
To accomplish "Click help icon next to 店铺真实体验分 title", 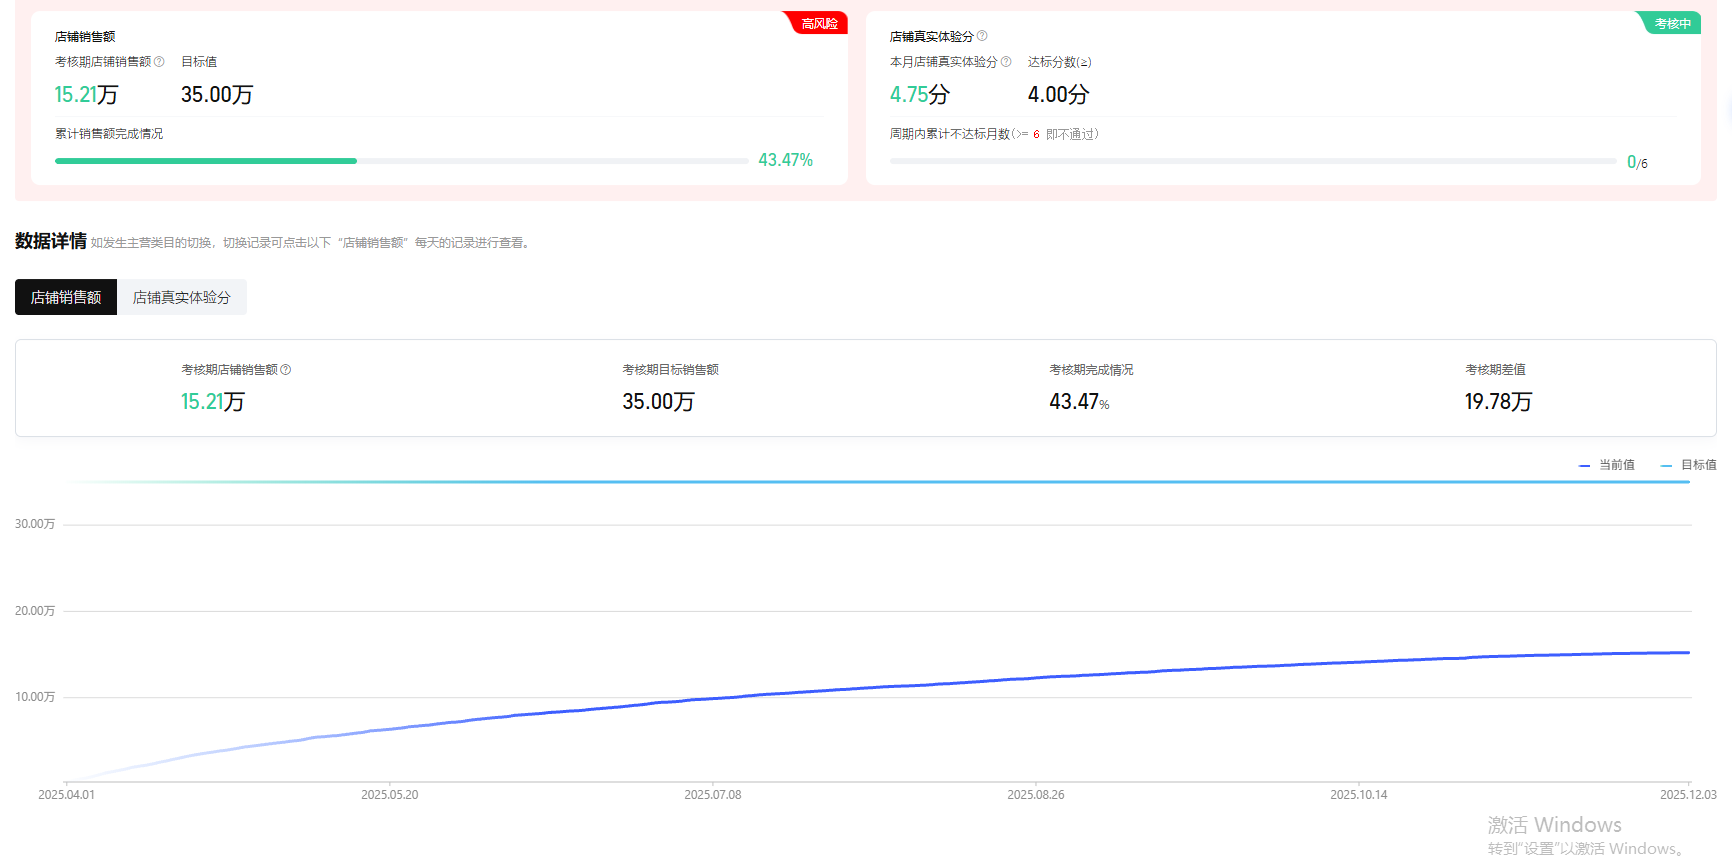I will click(x=982, y=36).
